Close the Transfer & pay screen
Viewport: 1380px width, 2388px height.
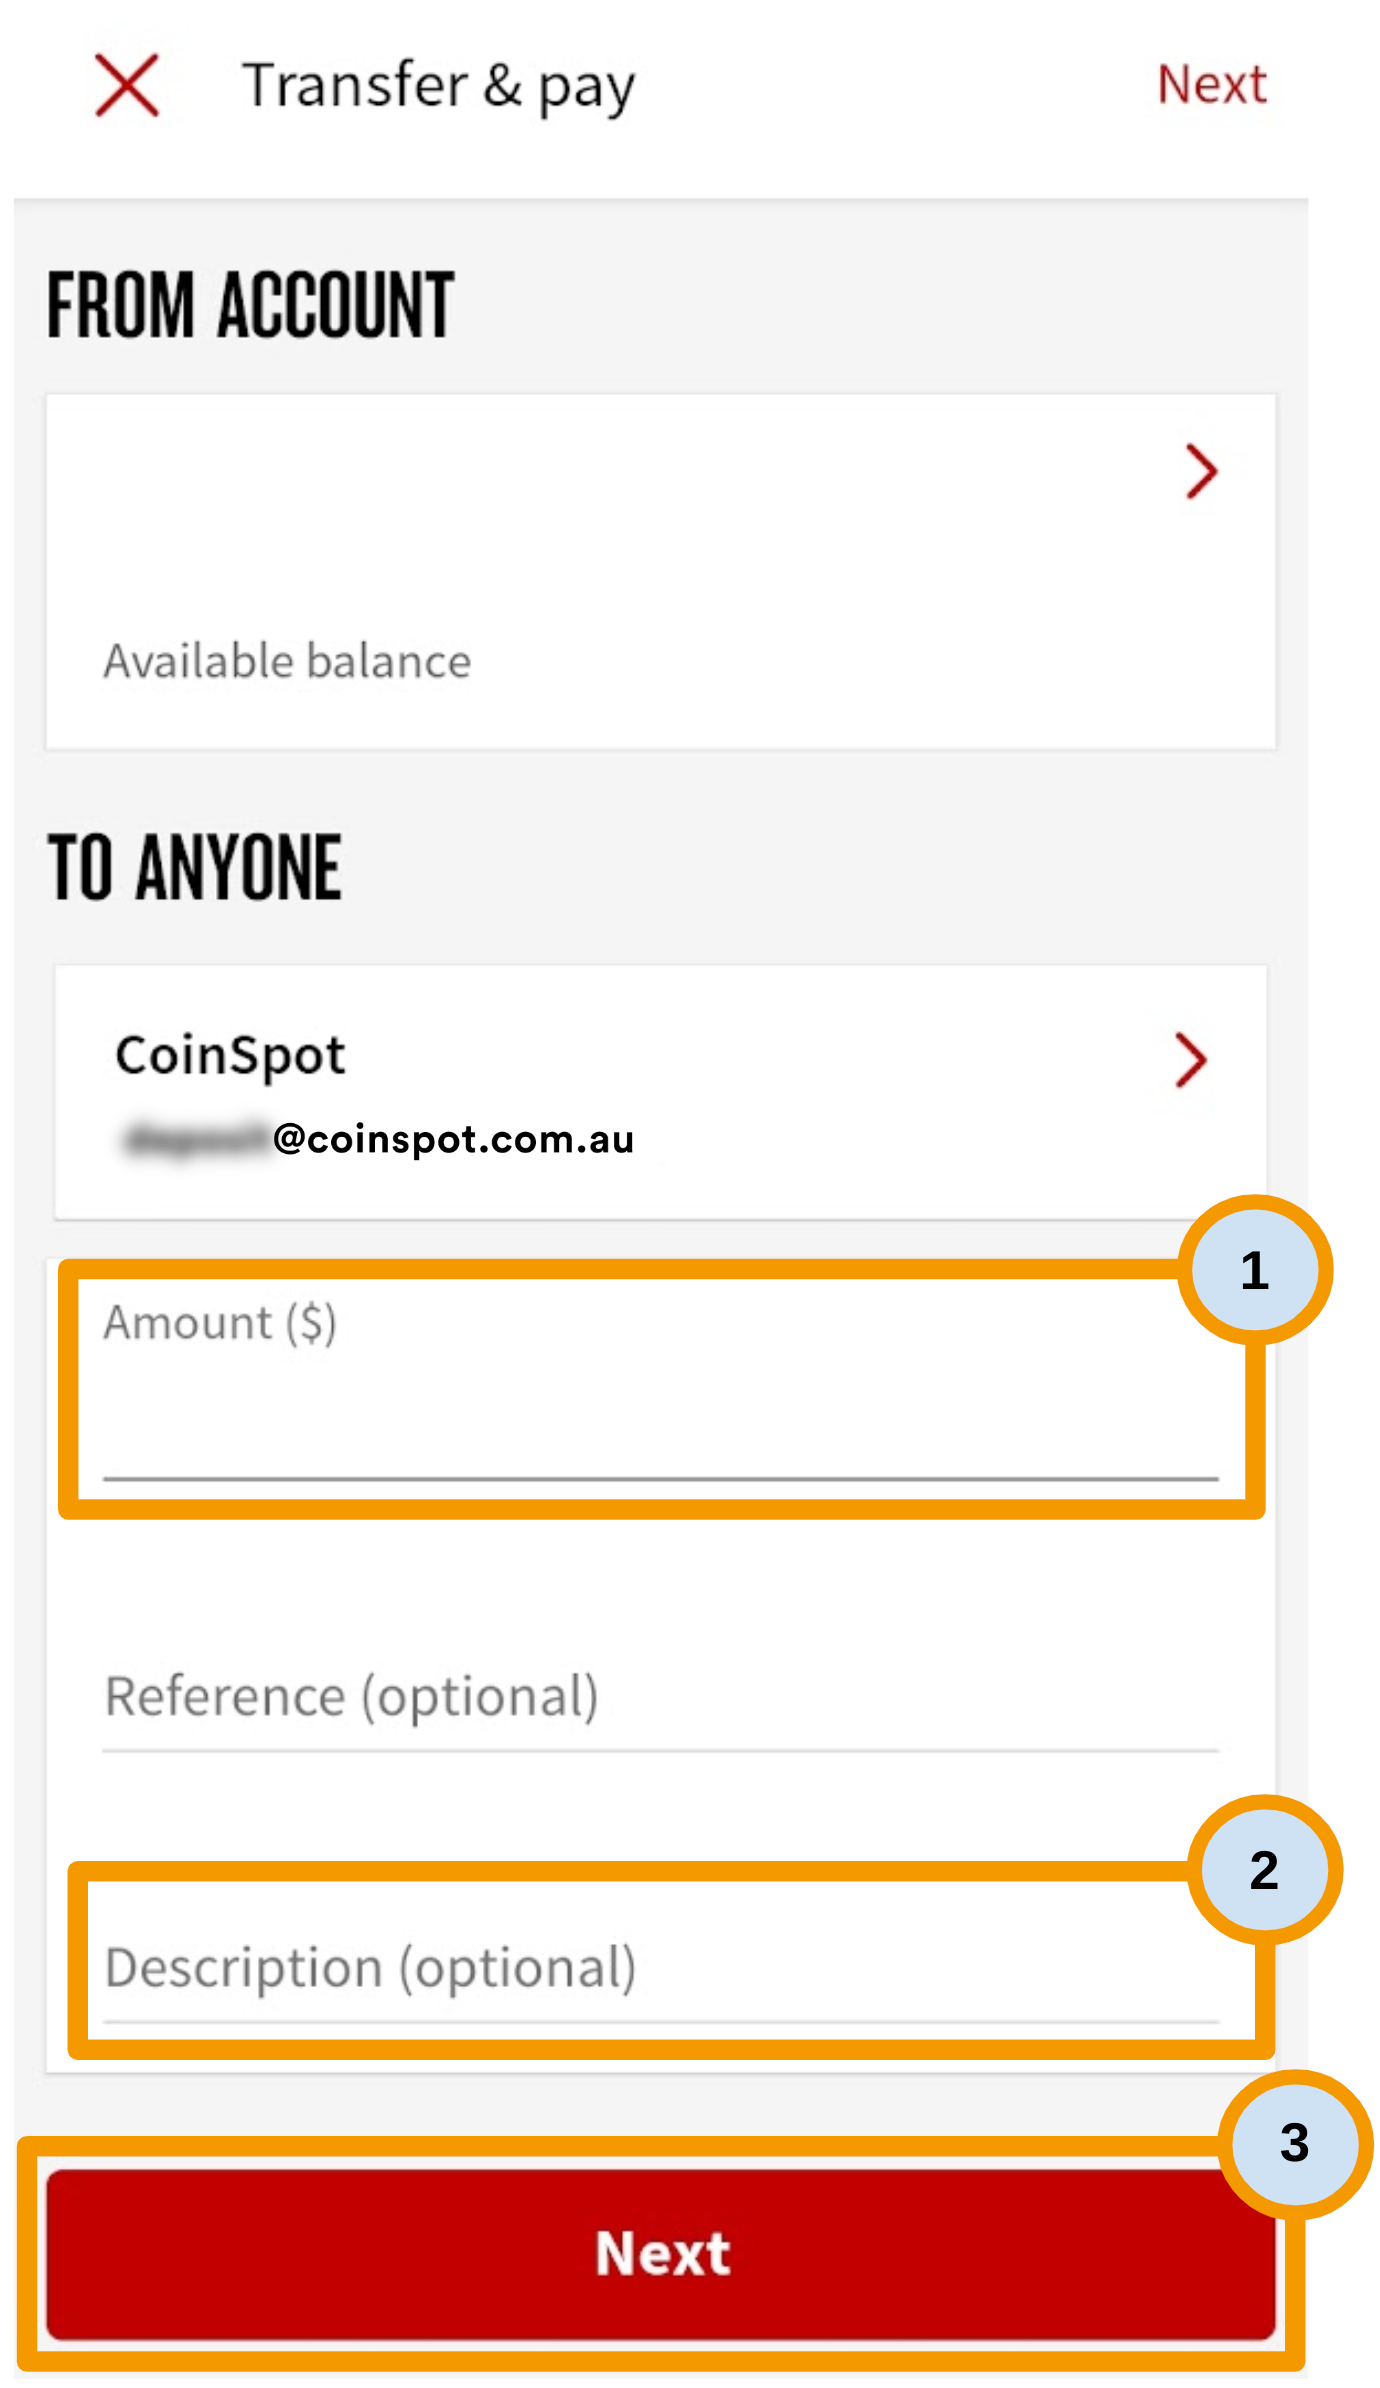point(127,85)
